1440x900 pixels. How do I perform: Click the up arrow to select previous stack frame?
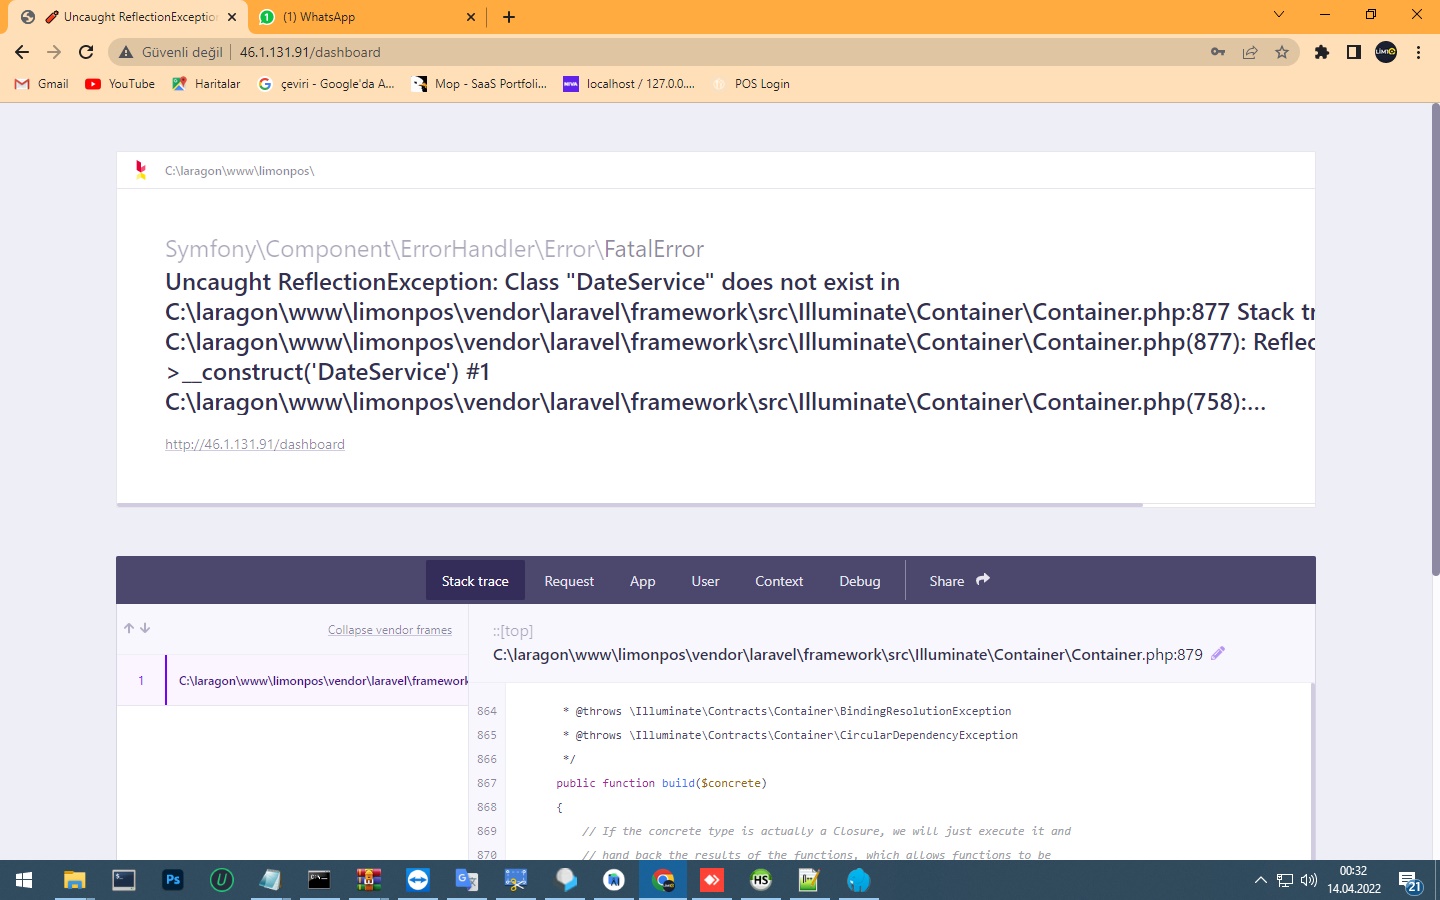tap(128, 628)
